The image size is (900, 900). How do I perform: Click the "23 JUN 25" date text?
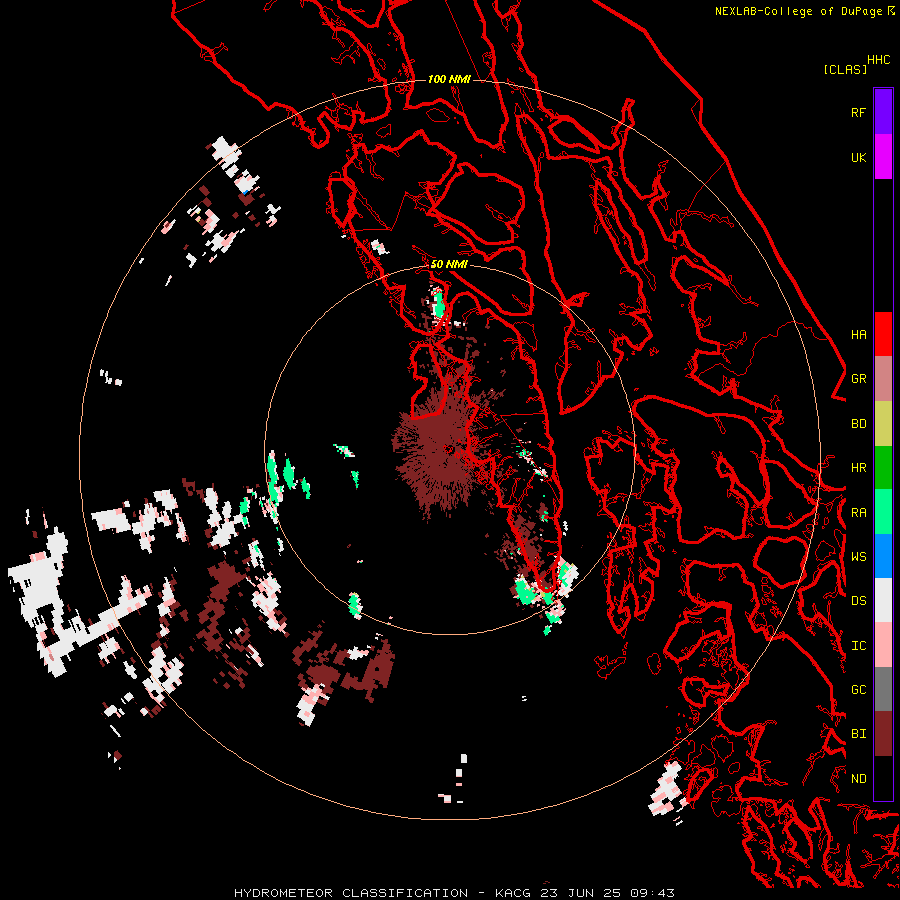click(x=581, y=893)
